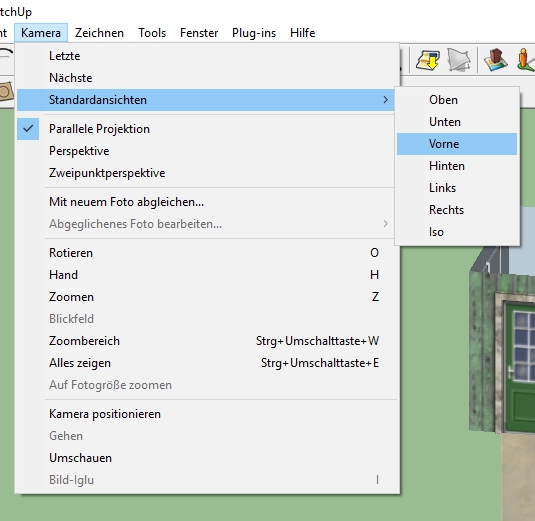The height and width of the screenshot is (521, 535).
Task: Open the Kamera menu dropdown
Action: pos(41,33)
